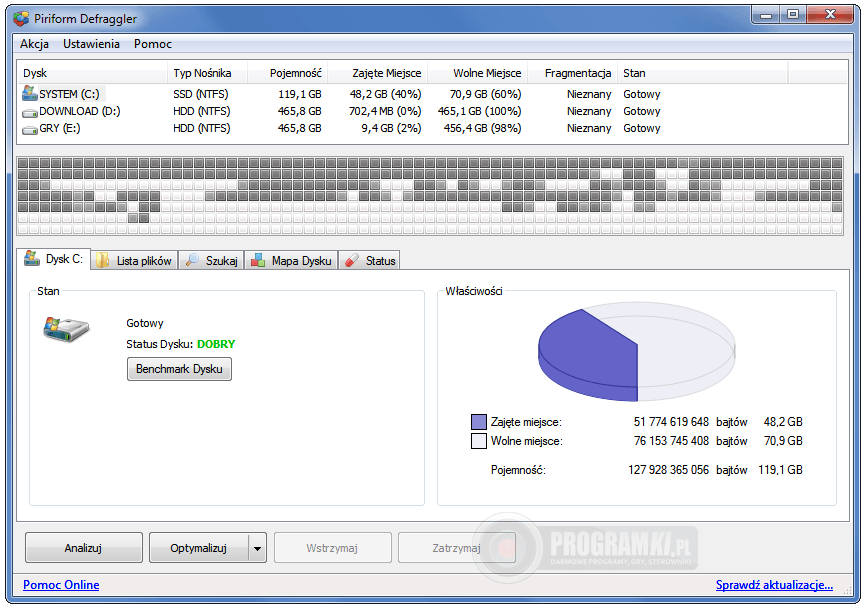Switch to the Lista plików tab
Screen dimensions: 864x605
pos(134,261)
